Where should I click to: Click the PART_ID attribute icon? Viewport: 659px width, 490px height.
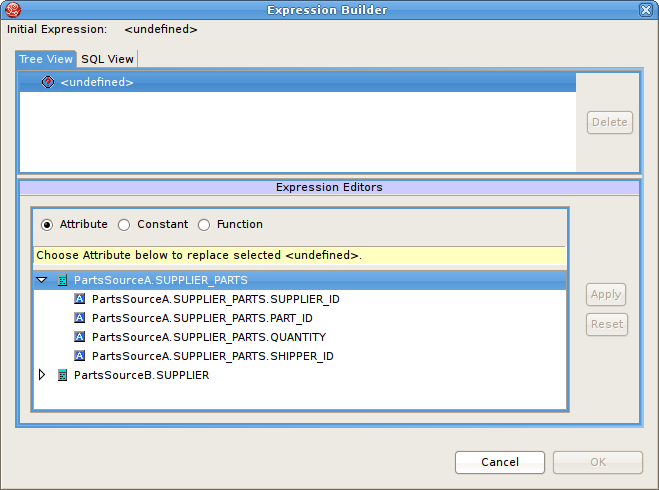pos(80,318)
